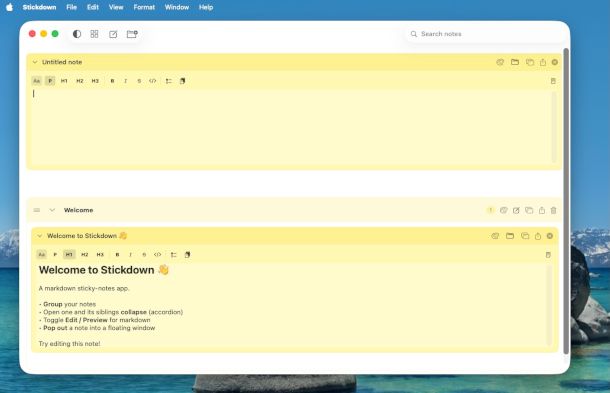Share the Untitled note
Screen dimensions: 610x393
point(543,62)
